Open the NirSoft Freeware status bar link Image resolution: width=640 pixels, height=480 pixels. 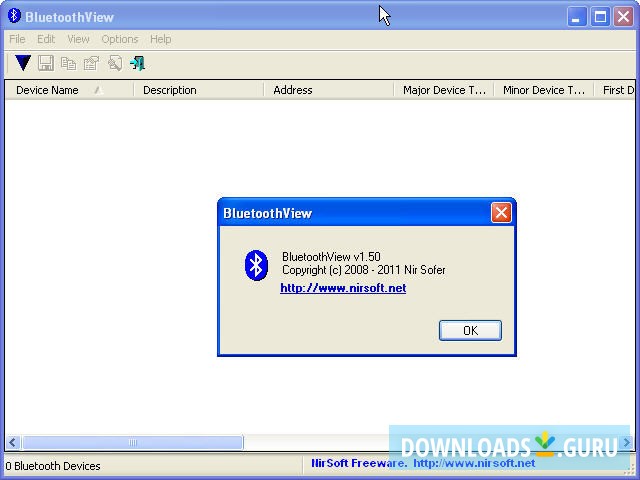423,463
